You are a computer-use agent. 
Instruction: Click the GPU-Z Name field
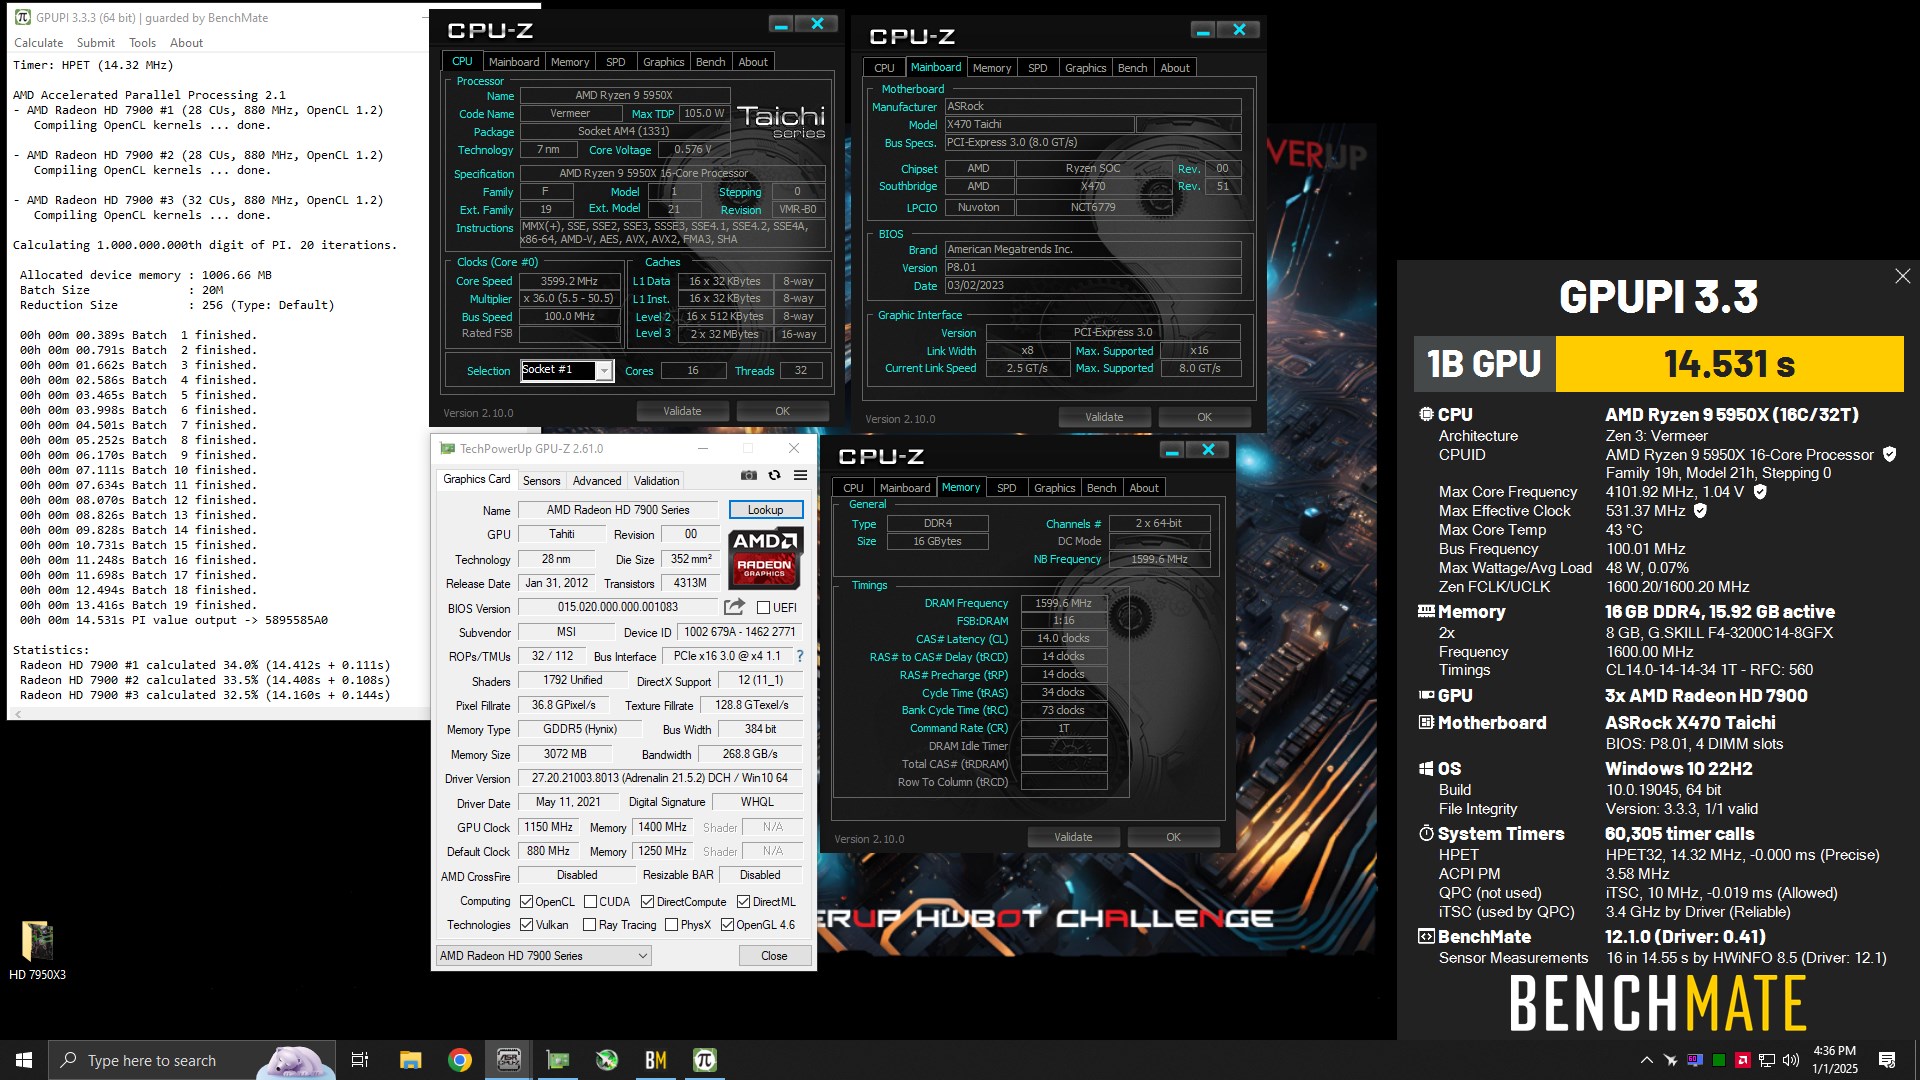(618, 510)
